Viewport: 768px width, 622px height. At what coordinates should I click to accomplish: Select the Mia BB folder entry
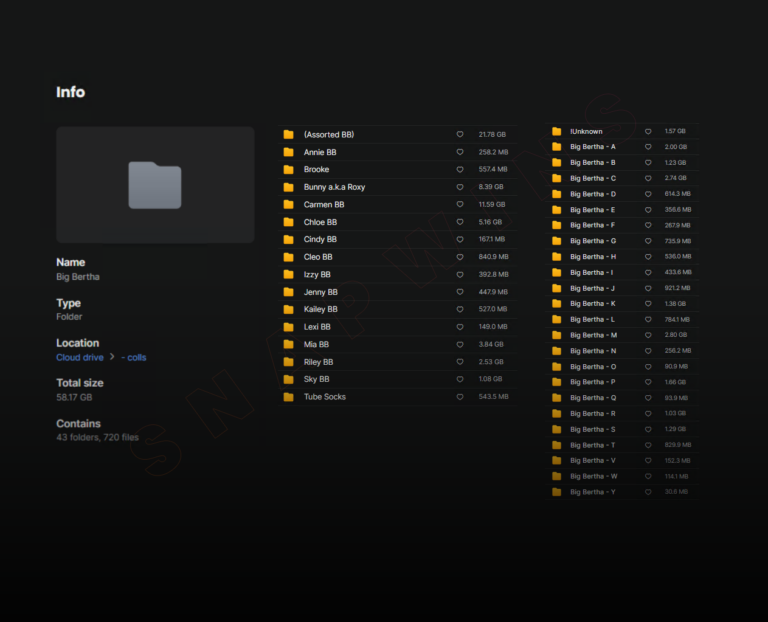click(x=316, y=344)
